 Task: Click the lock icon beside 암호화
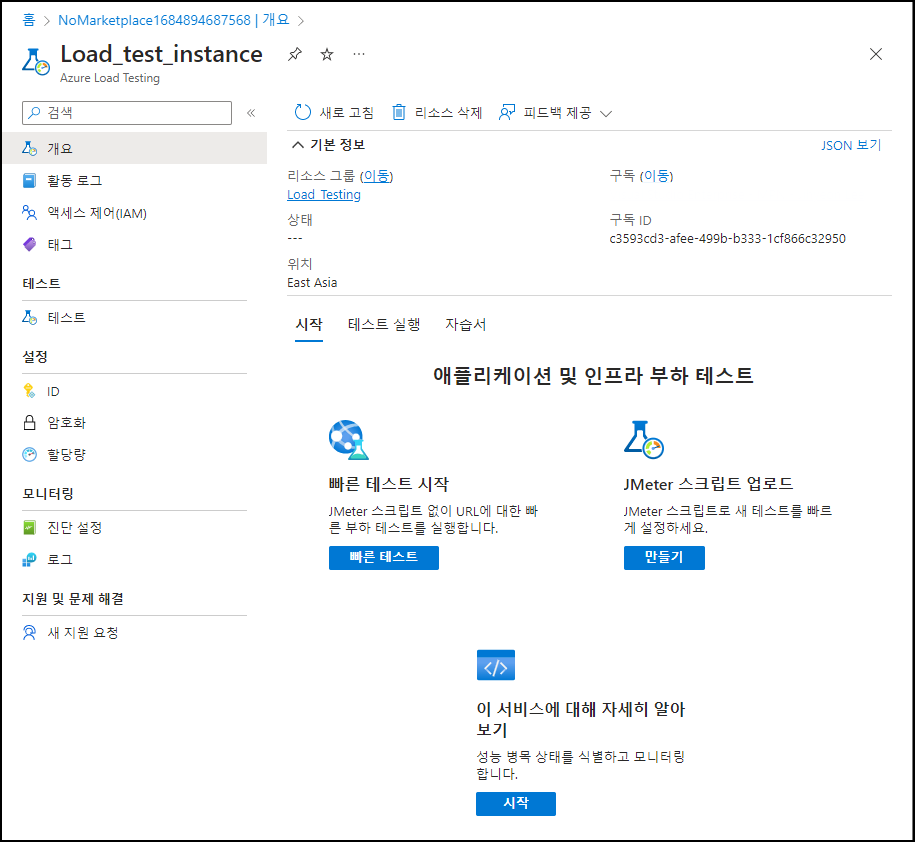click(x=29, y=422)
